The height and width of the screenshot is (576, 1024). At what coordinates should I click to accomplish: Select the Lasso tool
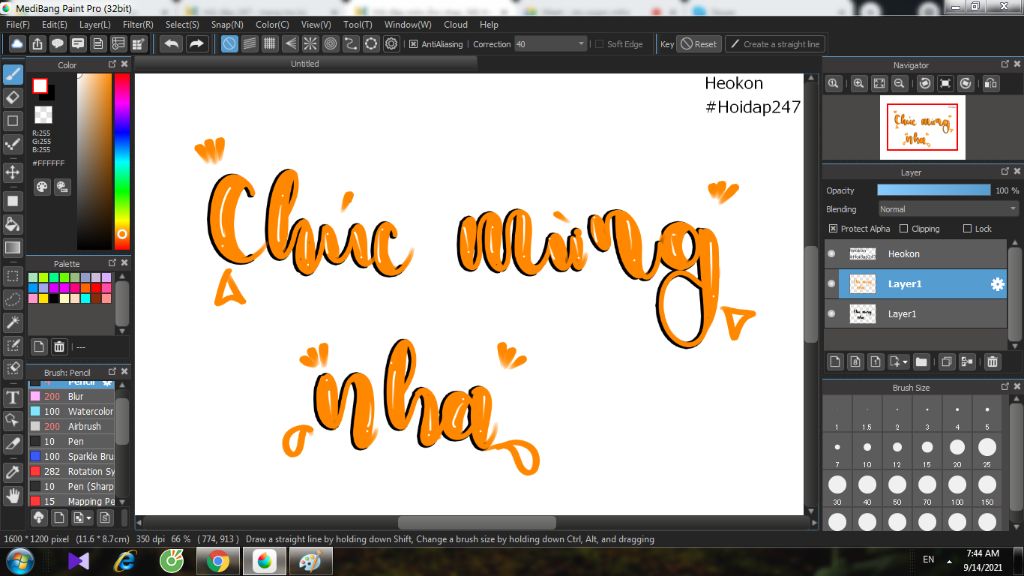click(x=12, y=299)
